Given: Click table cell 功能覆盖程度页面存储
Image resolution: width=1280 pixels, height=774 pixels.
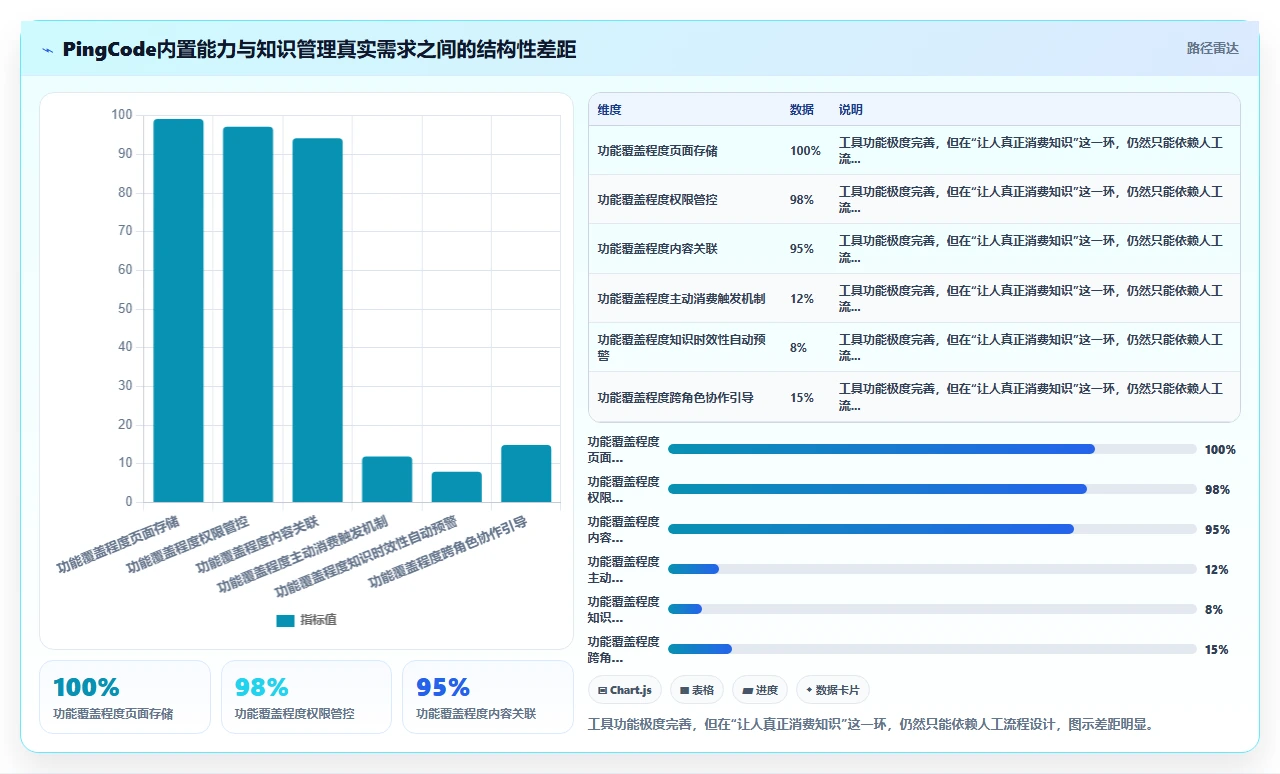Looking at the screenshot, I should click(x=657, y=151).
